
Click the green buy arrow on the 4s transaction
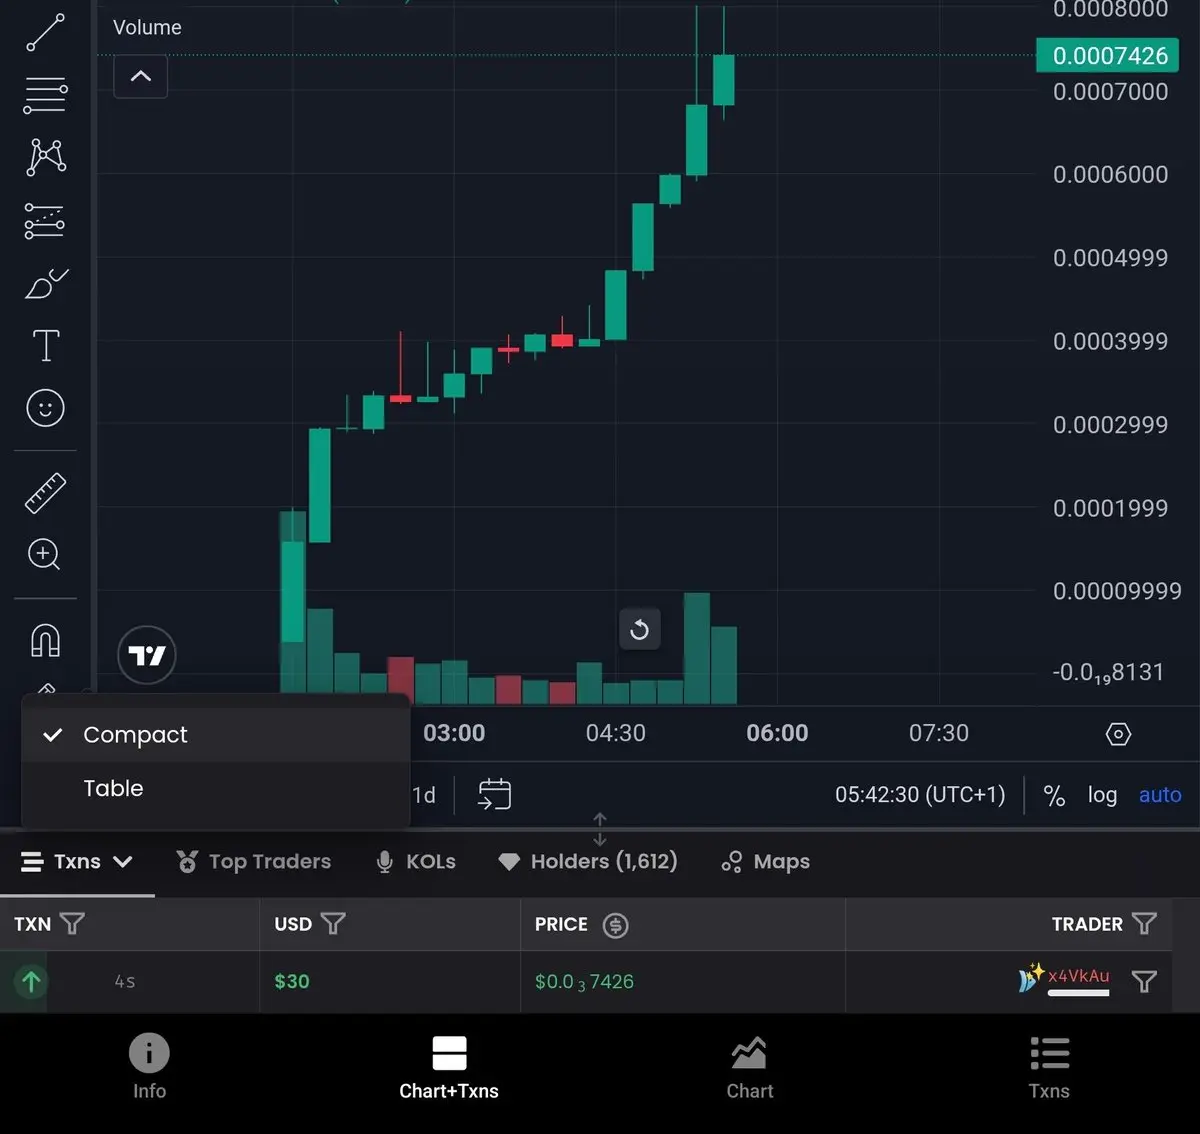coord(31,982)
